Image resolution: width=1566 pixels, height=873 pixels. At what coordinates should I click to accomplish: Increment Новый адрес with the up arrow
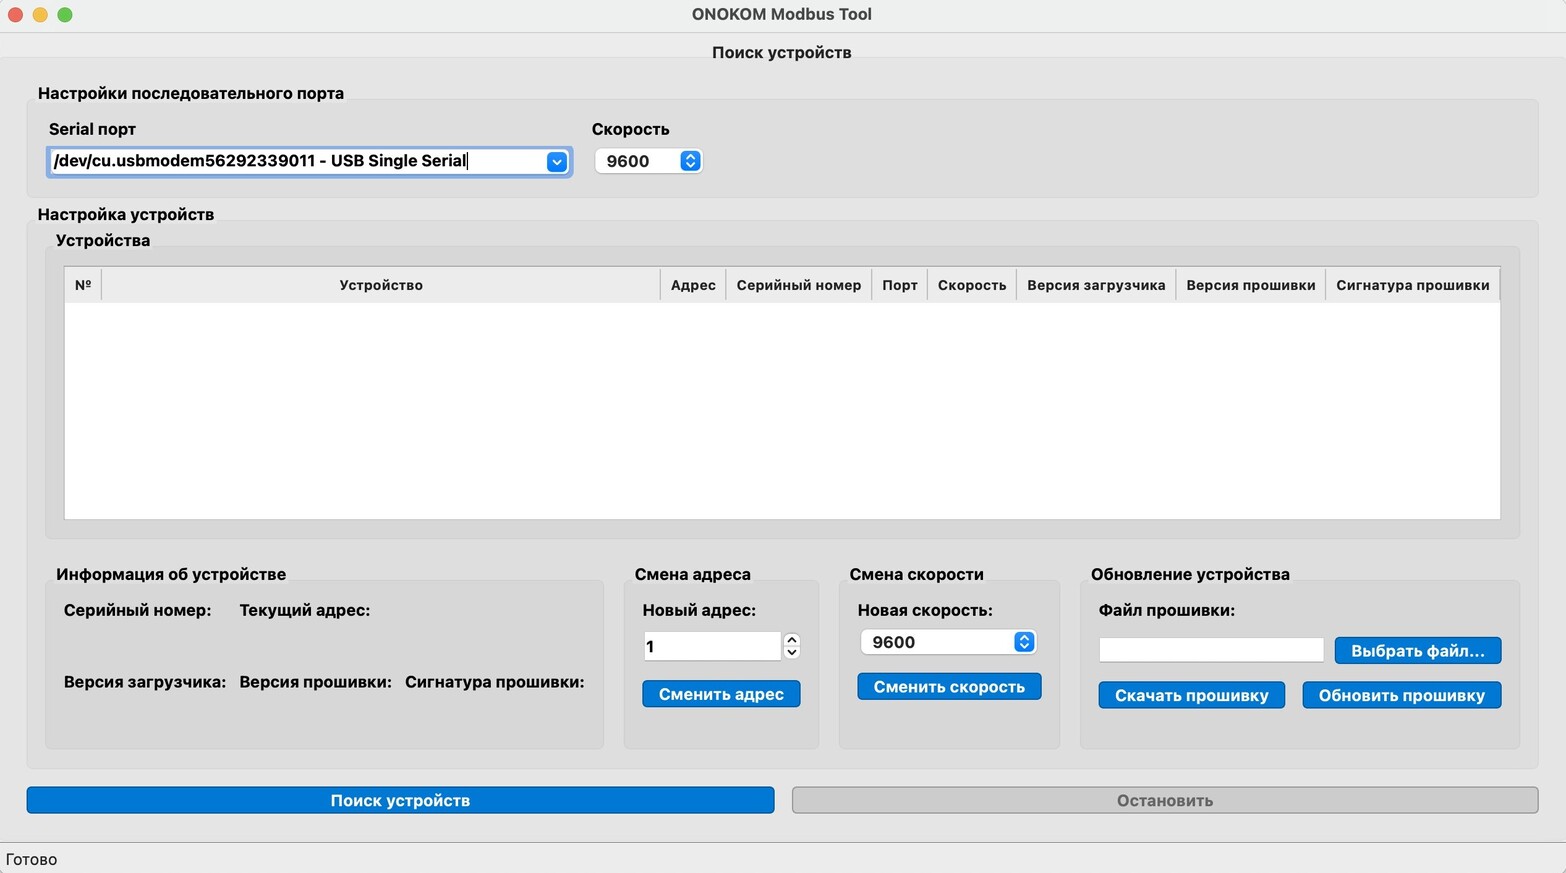(791, 640)
